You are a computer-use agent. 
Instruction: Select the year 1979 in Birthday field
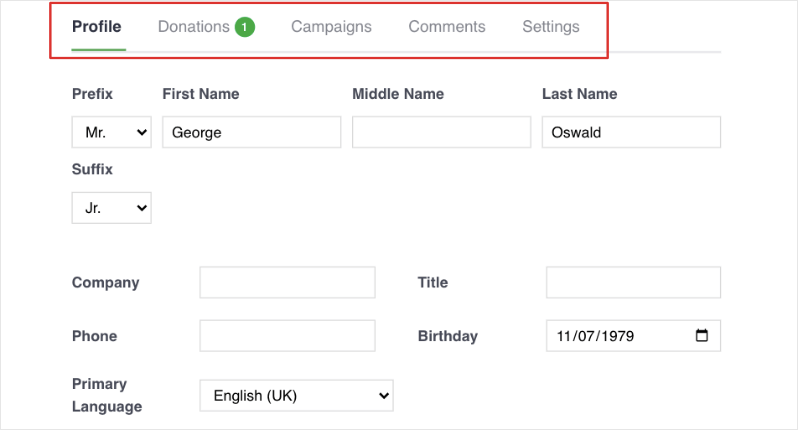click(614, 336)
